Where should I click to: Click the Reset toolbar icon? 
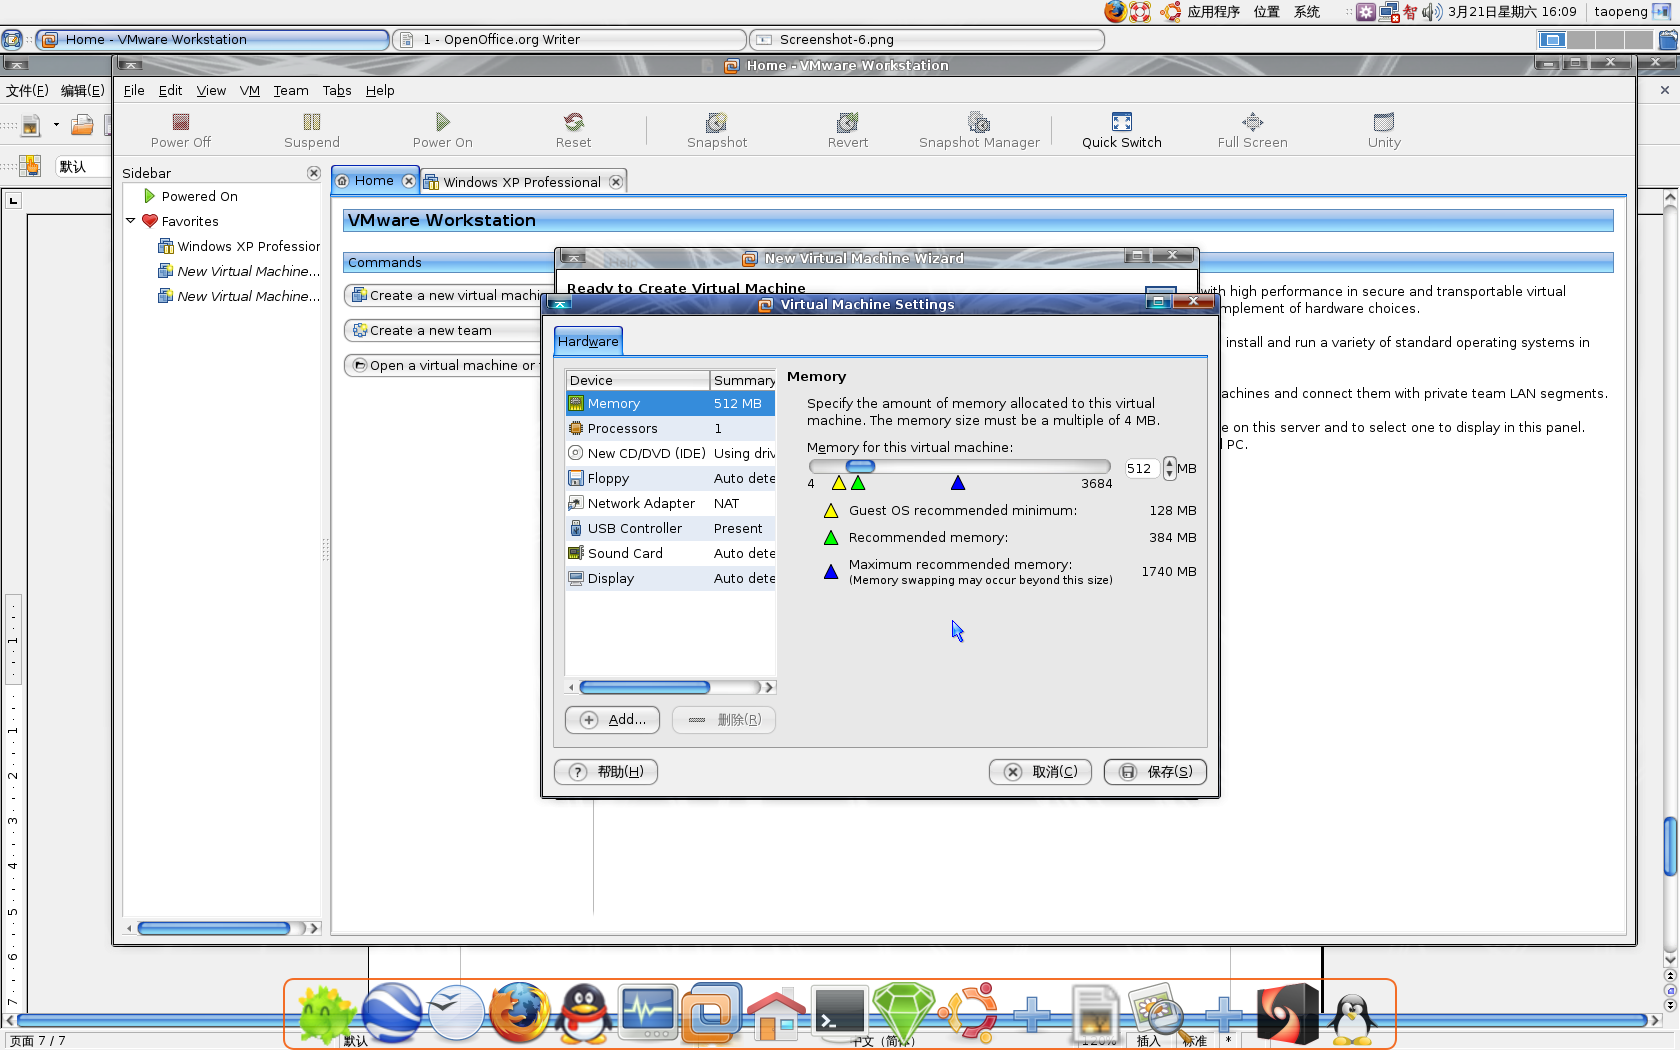[x=573, y=130]
